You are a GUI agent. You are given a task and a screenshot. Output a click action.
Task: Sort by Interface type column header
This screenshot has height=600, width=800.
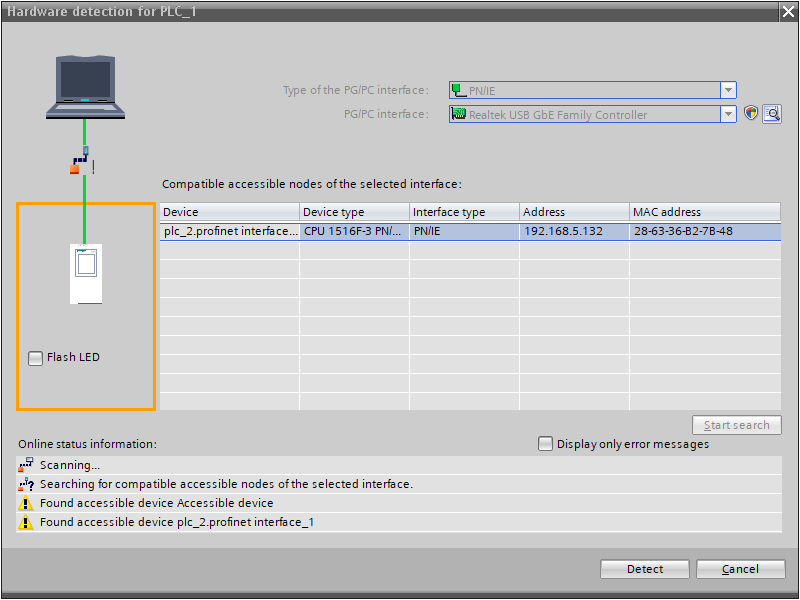[465, 212]
